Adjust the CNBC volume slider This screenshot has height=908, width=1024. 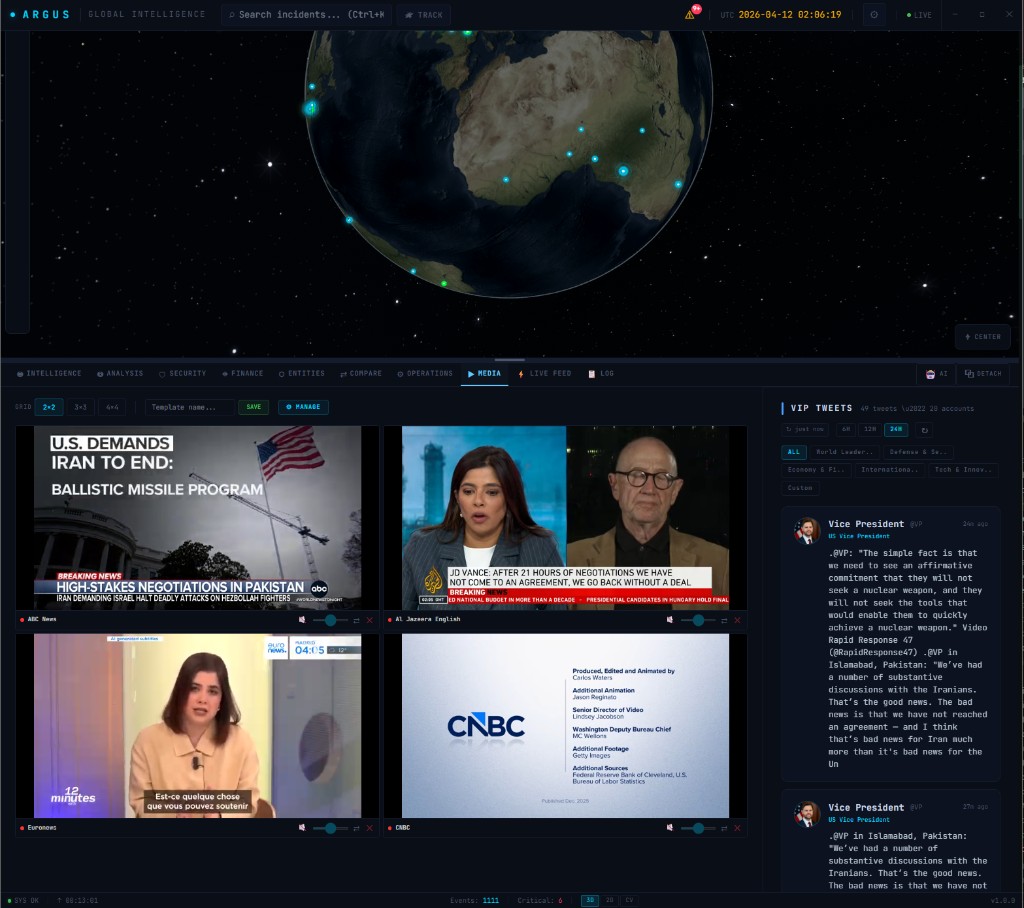(x=697, y=828)
